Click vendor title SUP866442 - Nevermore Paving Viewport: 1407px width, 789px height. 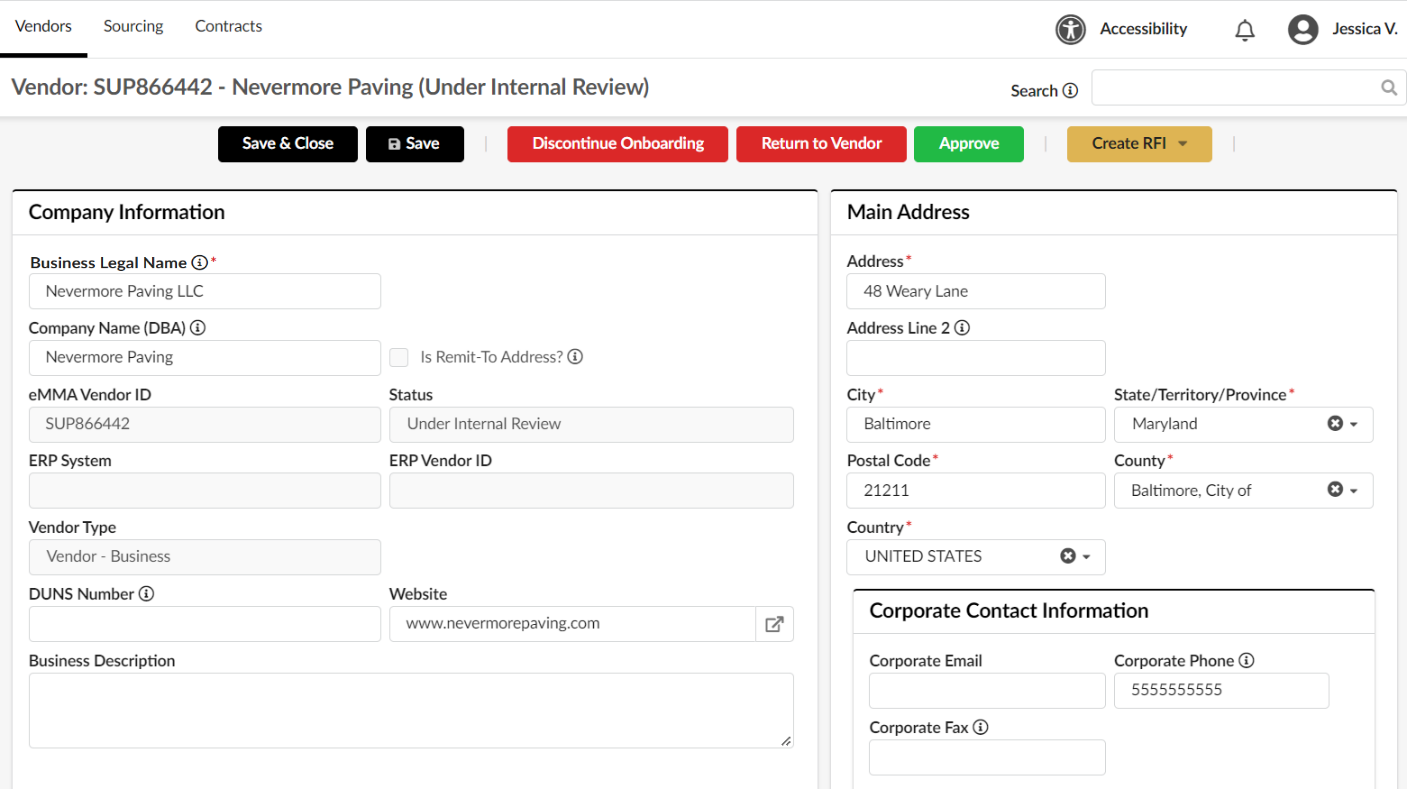coord(330,87)
